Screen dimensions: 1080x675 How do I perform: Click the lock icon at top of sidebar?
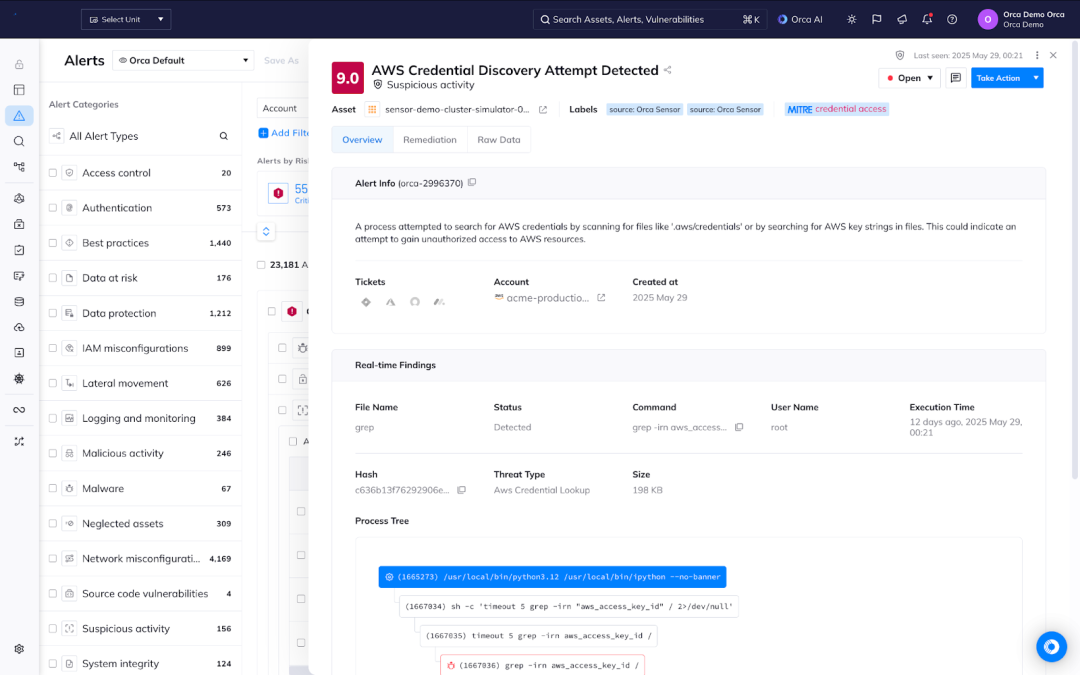pyautogui.click(x=19, y=64)
